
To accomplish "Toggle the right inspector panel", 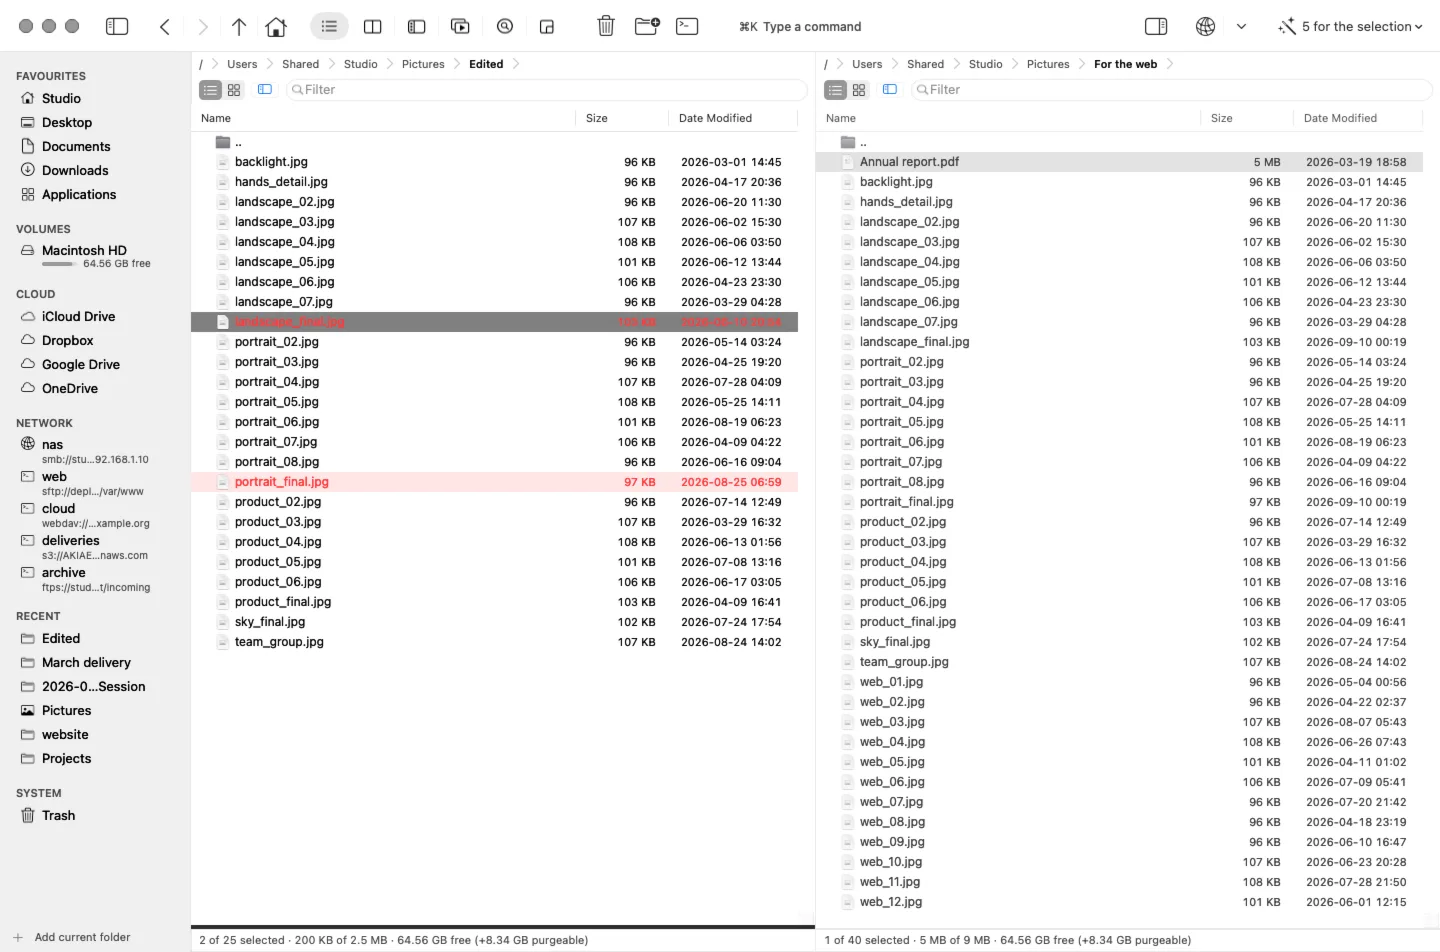I will point(1156,27).
